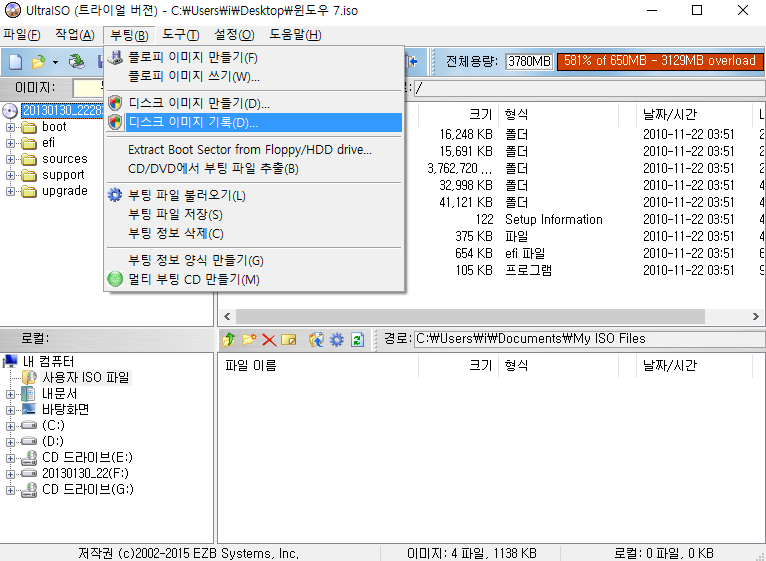Click the efi 파일 type cell
This screenshot has width=766, height=561.
click(x=525, y=253)
